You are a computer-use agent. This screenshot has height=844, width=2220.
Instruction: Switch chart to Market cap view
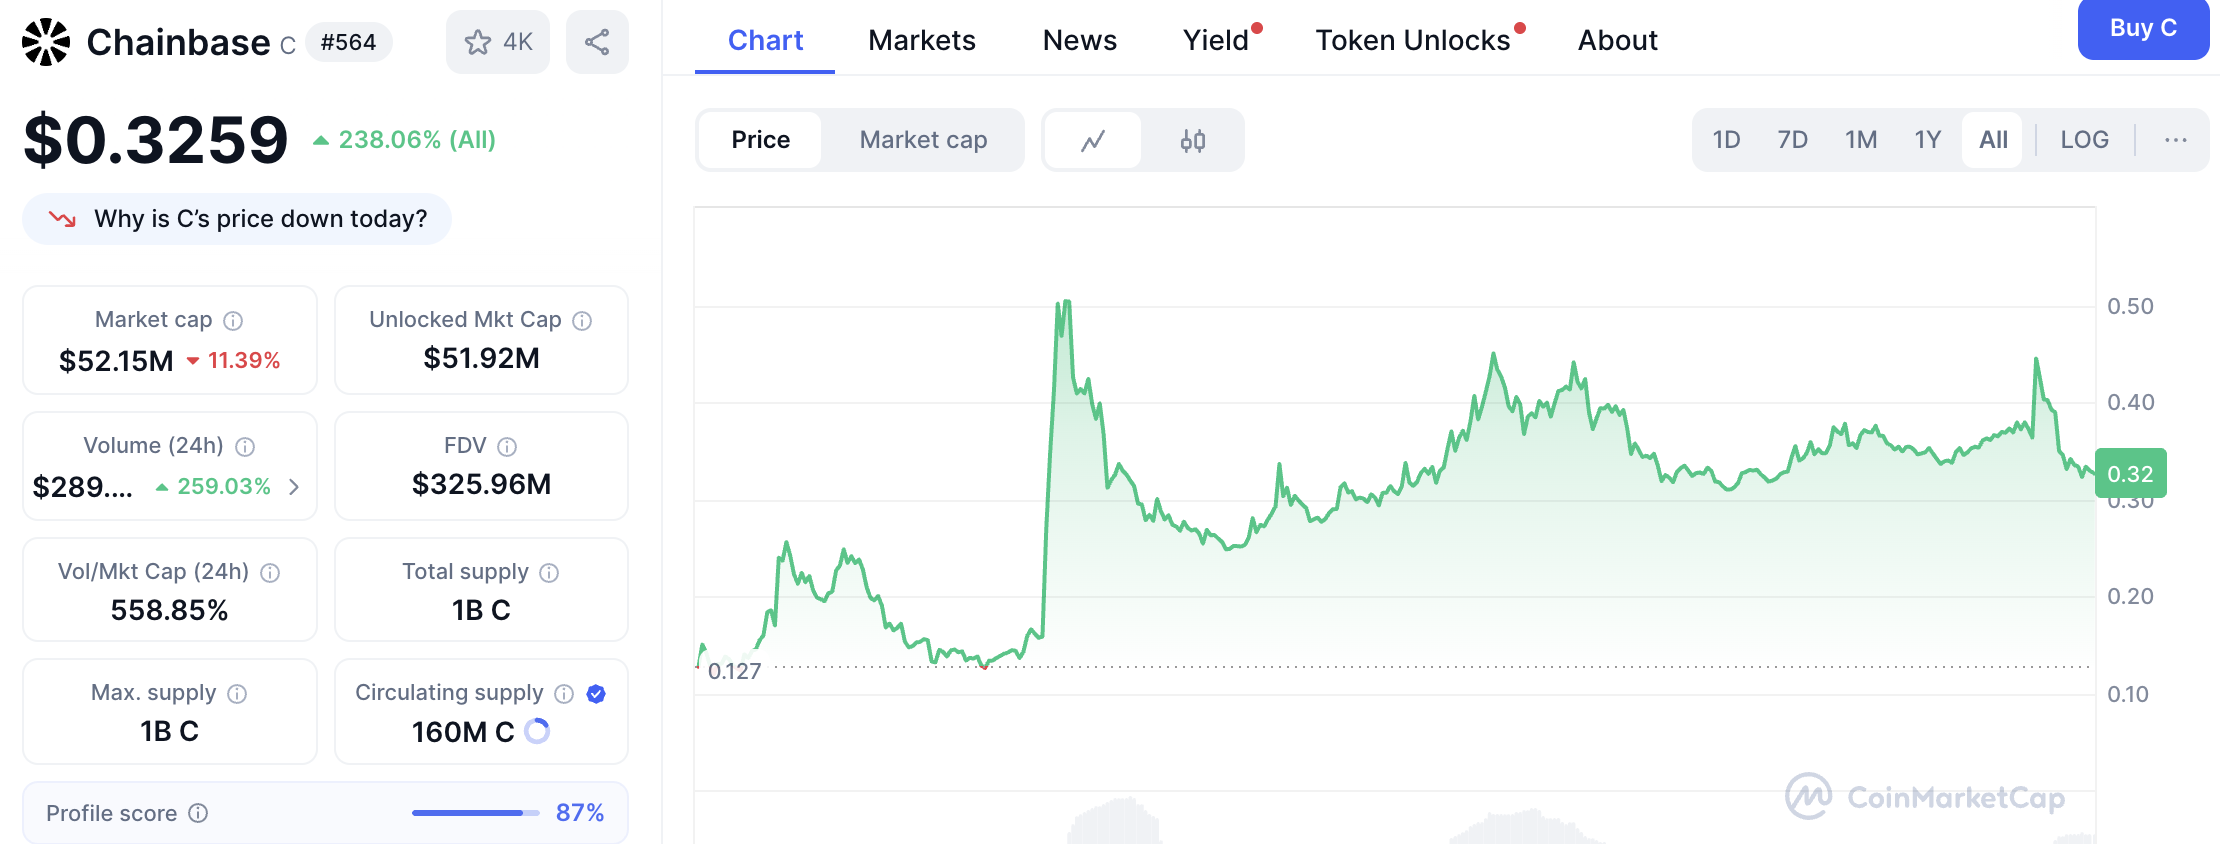(921, 140)
